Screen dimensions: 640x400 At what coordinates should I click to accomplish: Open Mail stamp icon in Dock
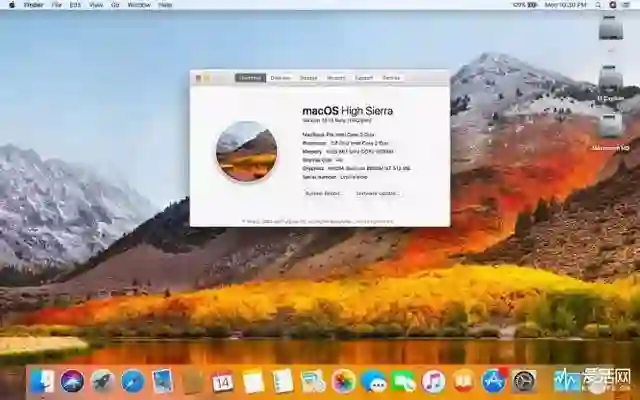[162, 381]
